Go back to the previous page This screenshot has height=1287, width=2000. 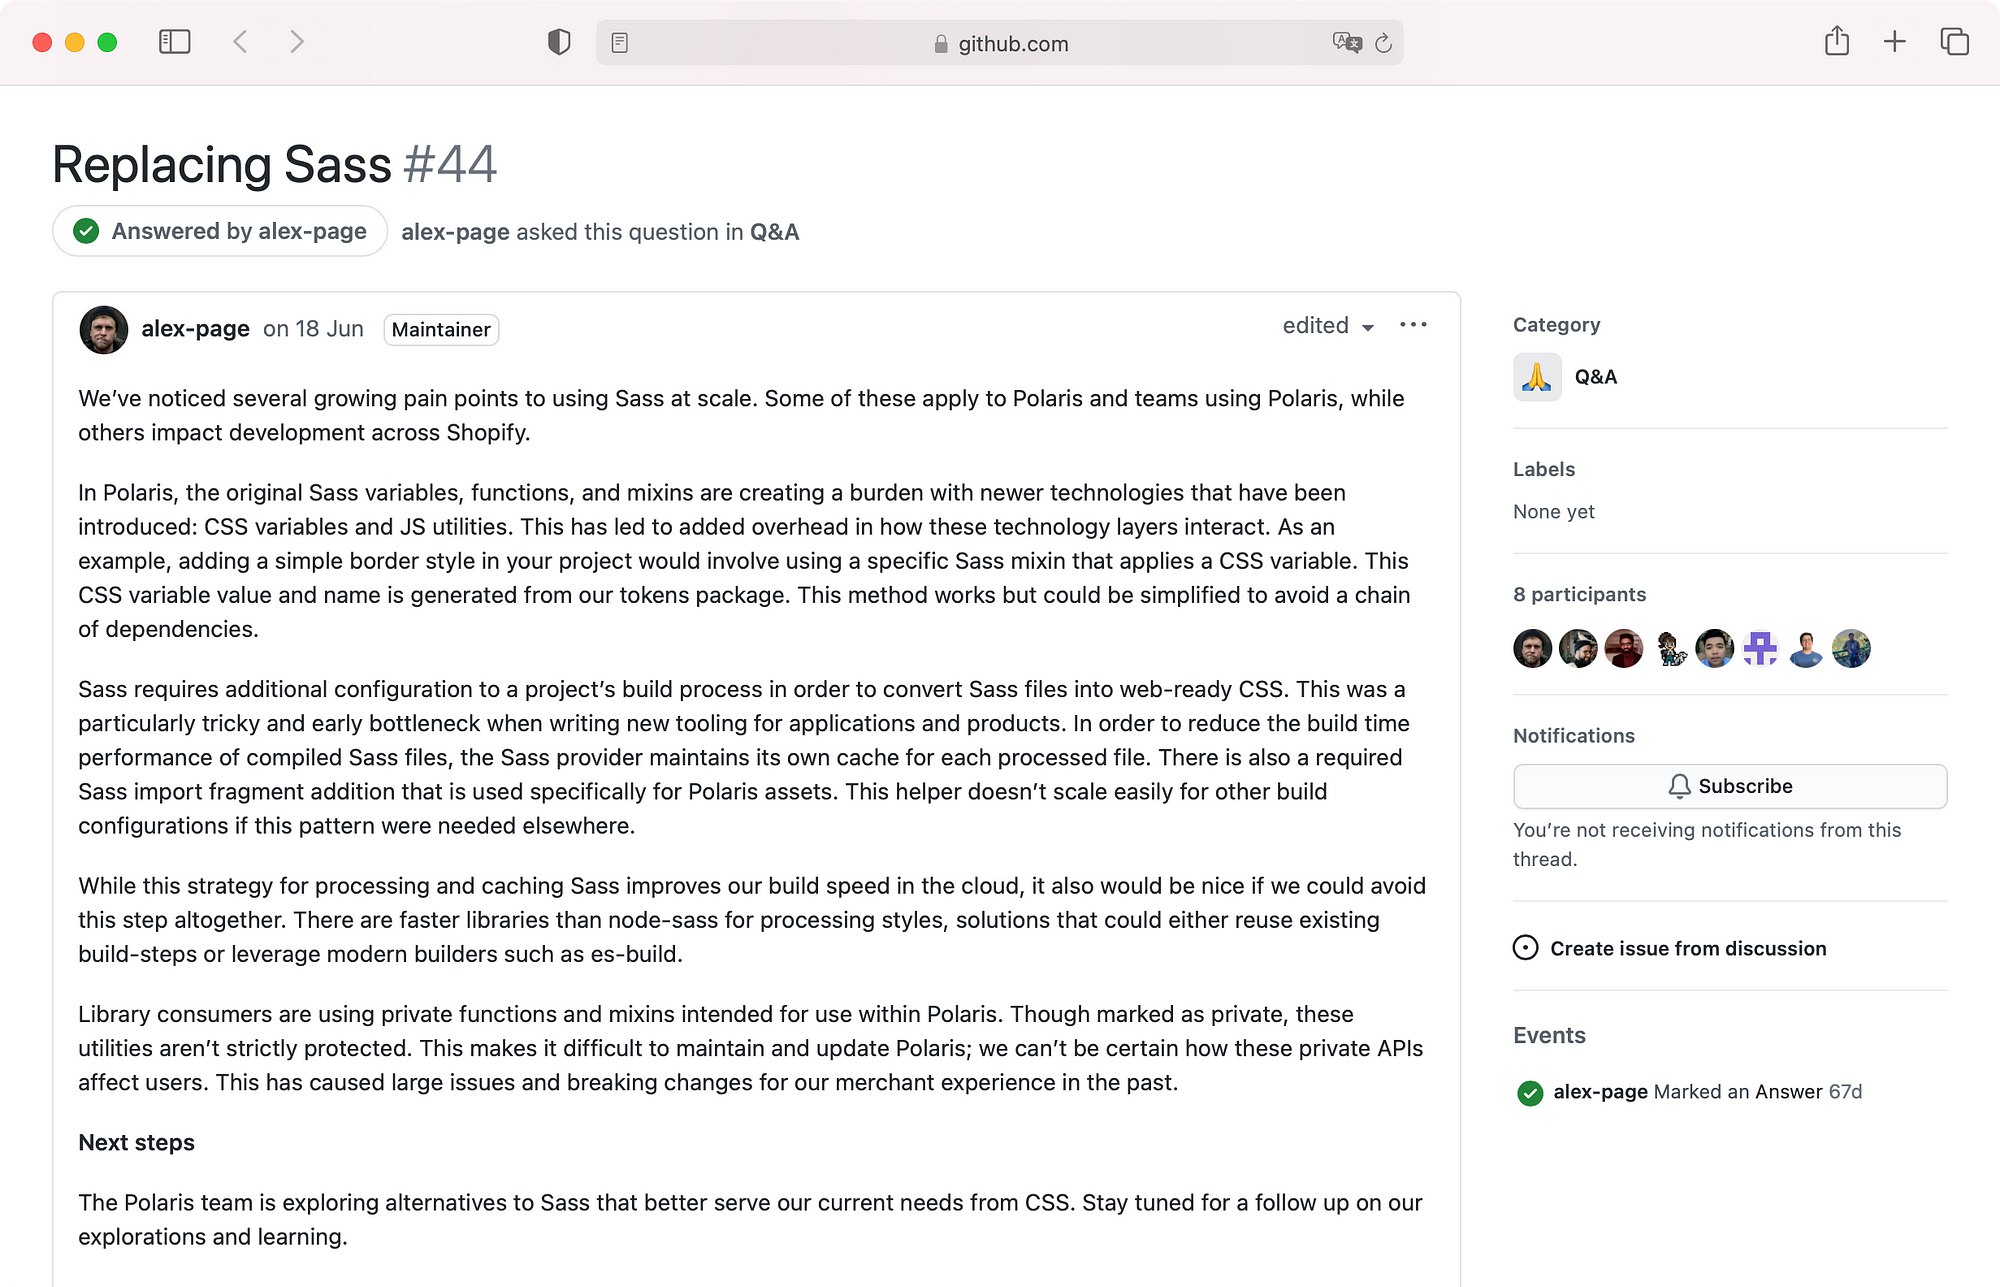240,42
